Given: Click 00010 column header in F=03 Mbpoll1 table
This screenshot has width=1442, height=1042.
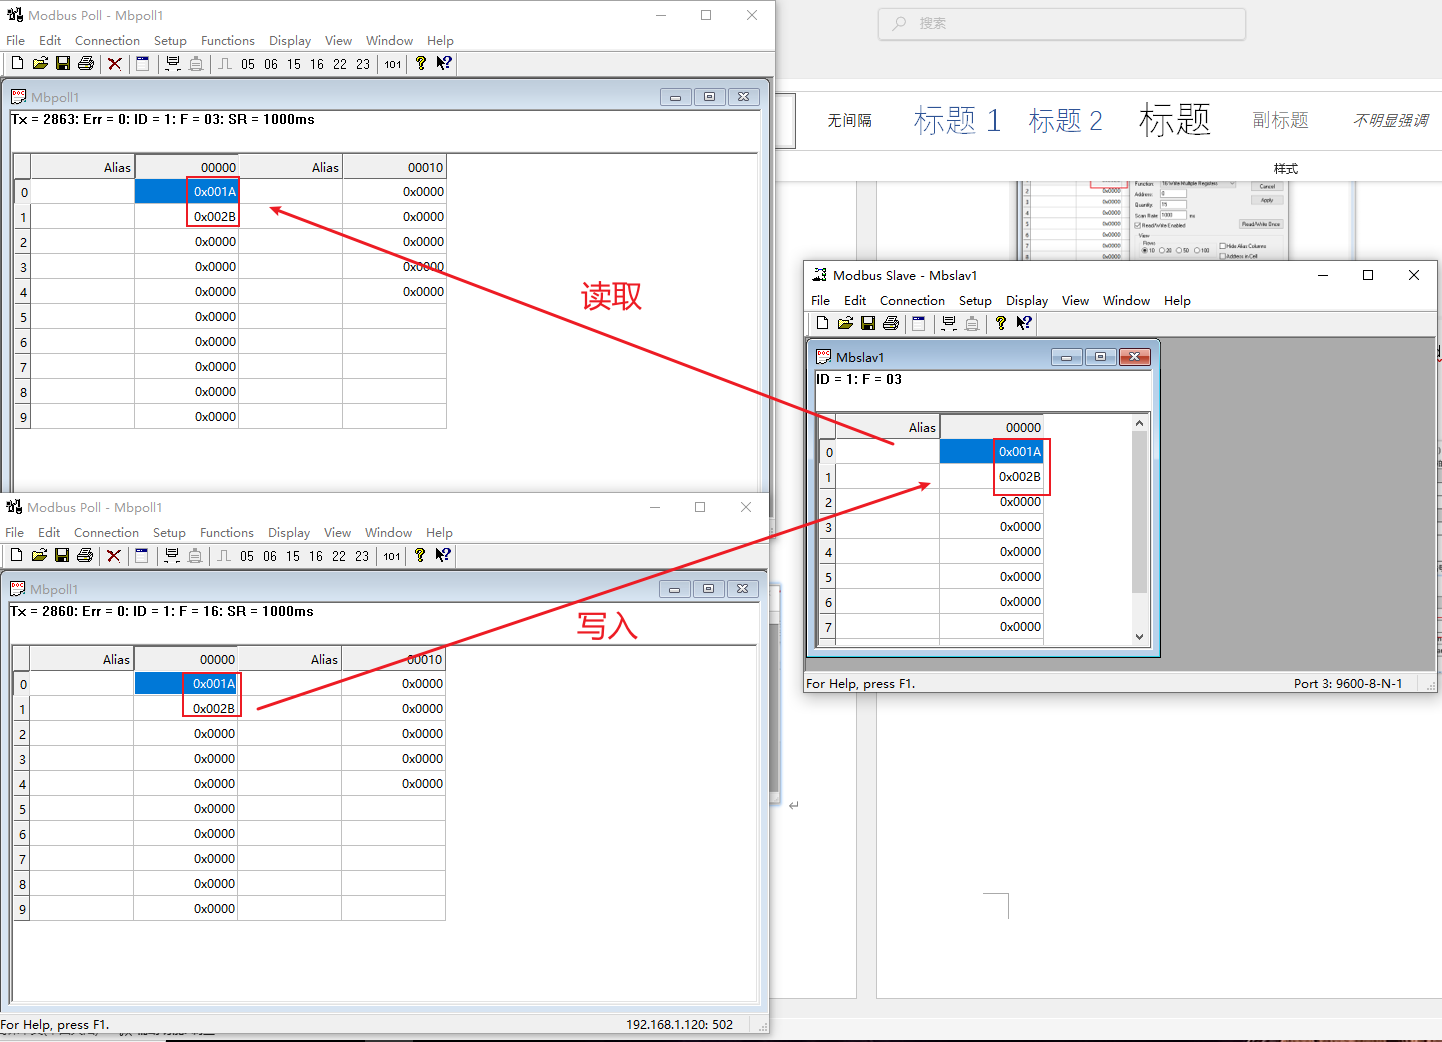Looking at the screenshot, I should [394, 167].
